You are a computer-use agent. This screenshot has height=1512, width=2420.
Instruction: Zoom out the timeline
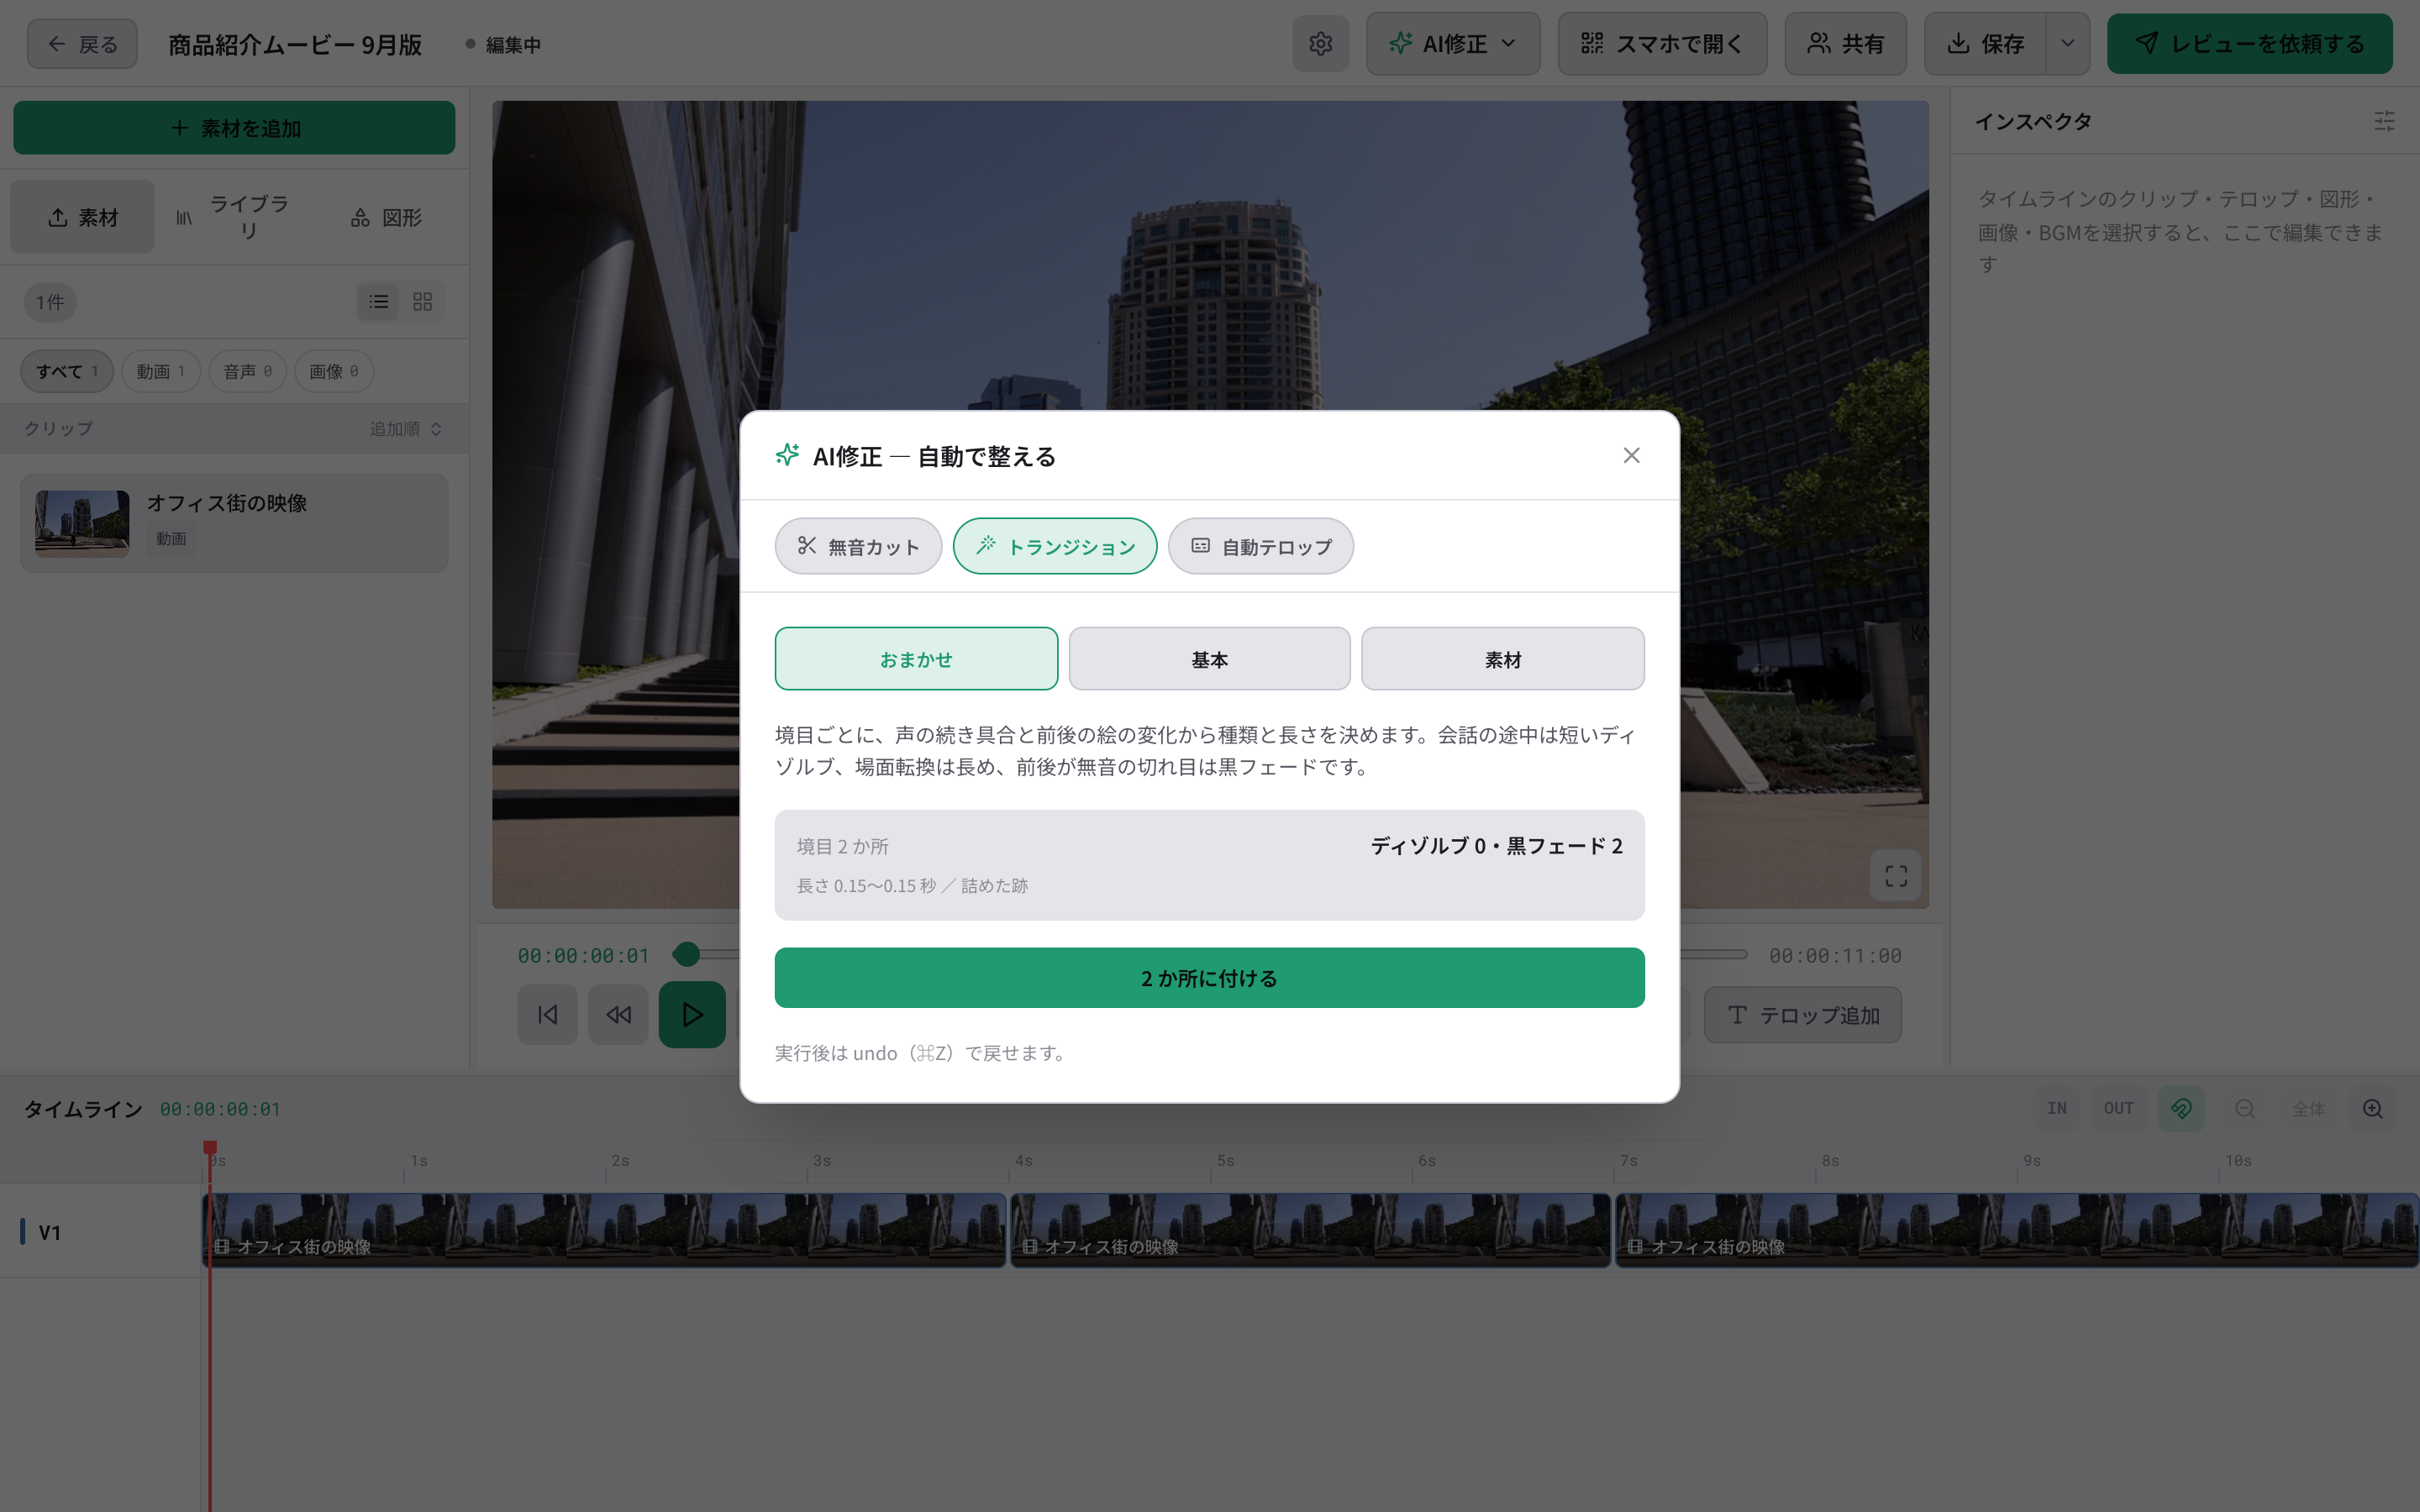2245,1108
